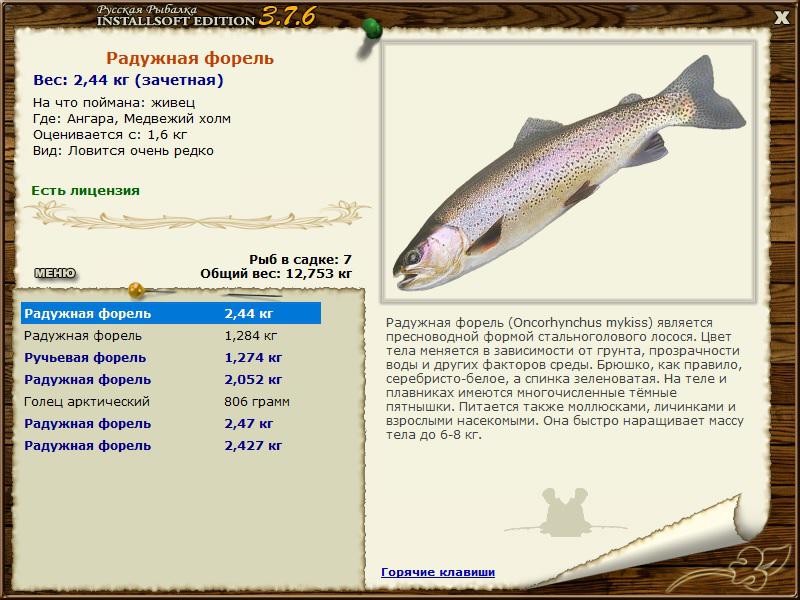Viewport: 800px width, 600px height.
Task: Select the Ручьевая форель 1,274 кг row
Action: (x=171, y=358)
